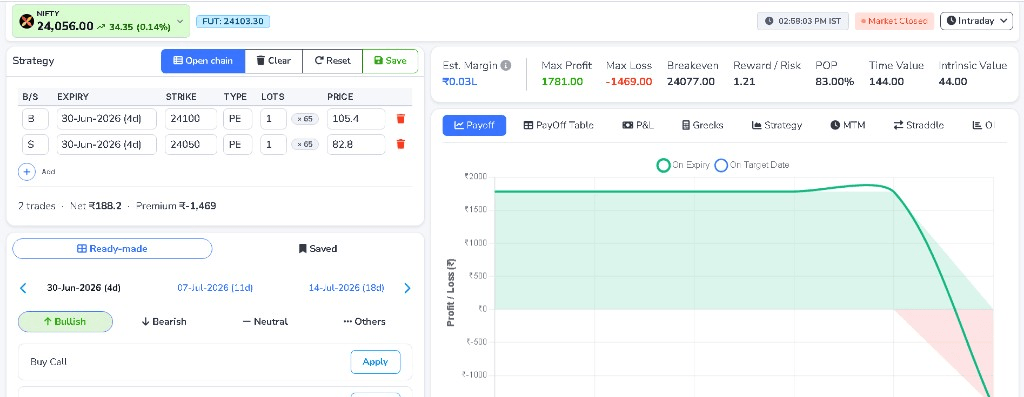Edit lots field of the 24050 leg
The image size is (1024, 397).
click(x=273, y=144)
